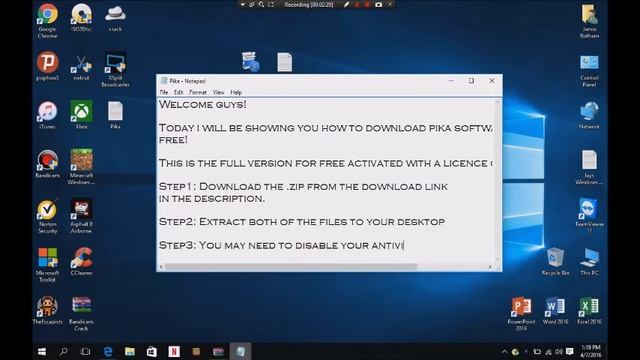Launch Excel 2016 desktop shortcut
640x360 pixels.
[x=589, y=311]
